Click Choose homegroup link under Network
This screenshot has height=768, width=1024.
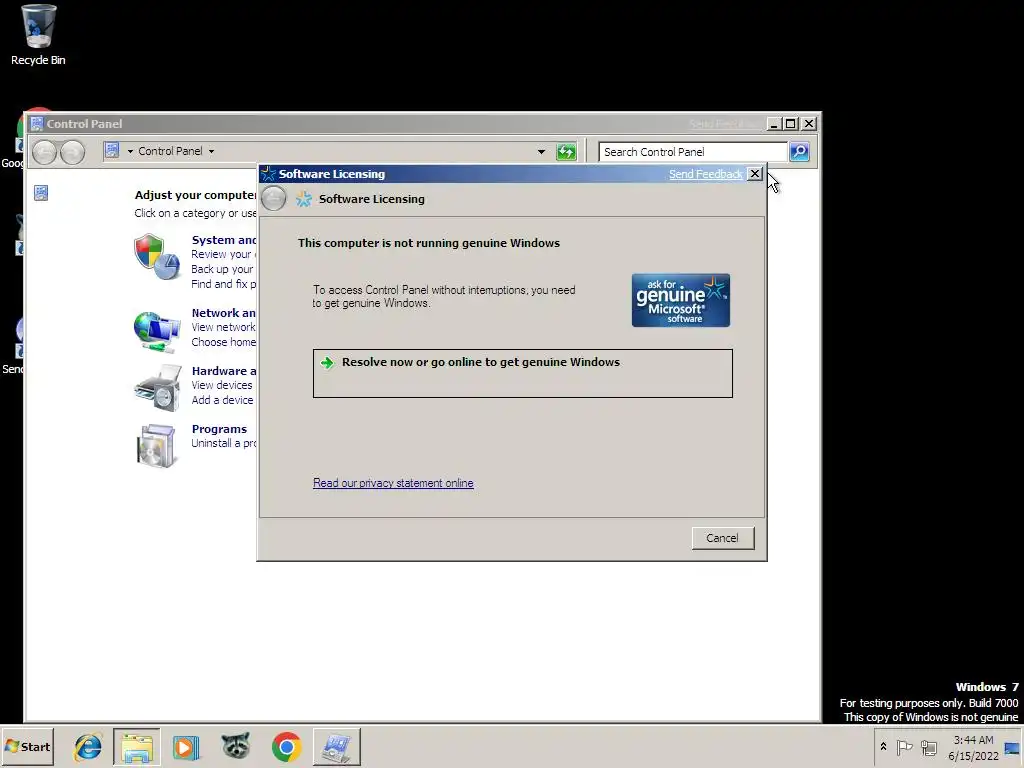click(223, 342)
